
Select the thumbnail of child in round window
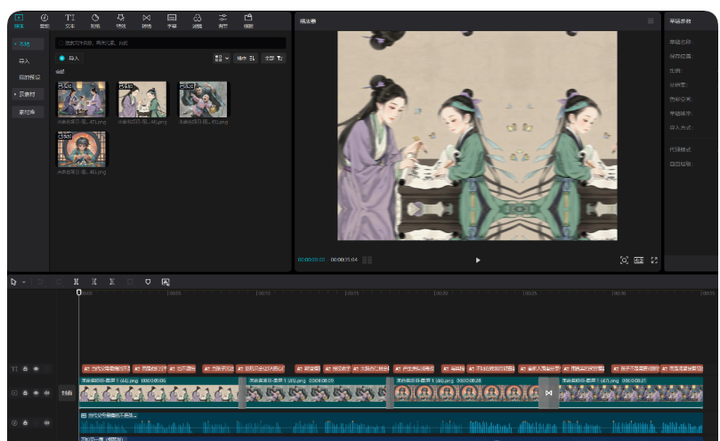[81, 149]
